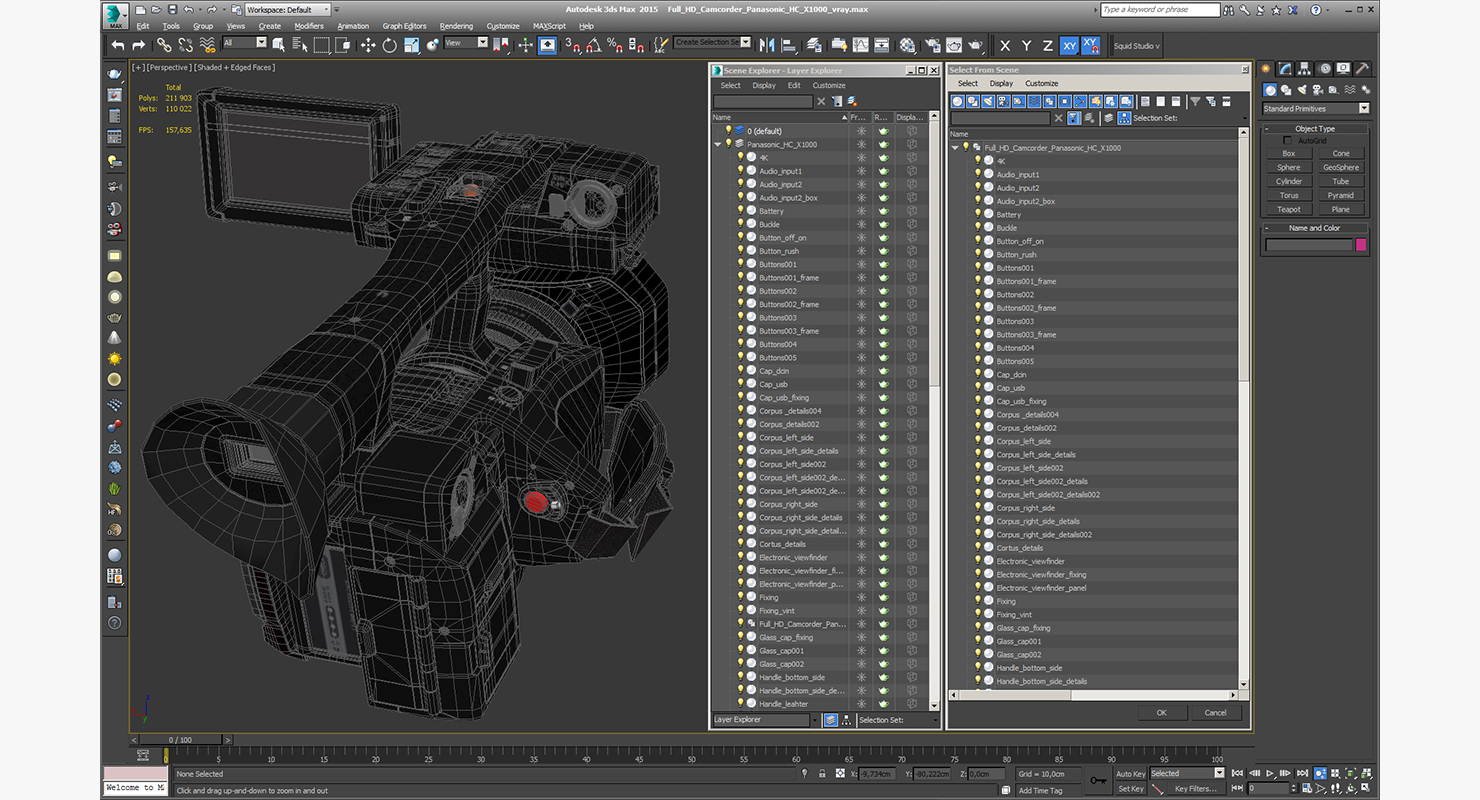Open the selection filter 'All' dropdown
The width and height of the screenshot is (1480, 800).
pos(244,43)
